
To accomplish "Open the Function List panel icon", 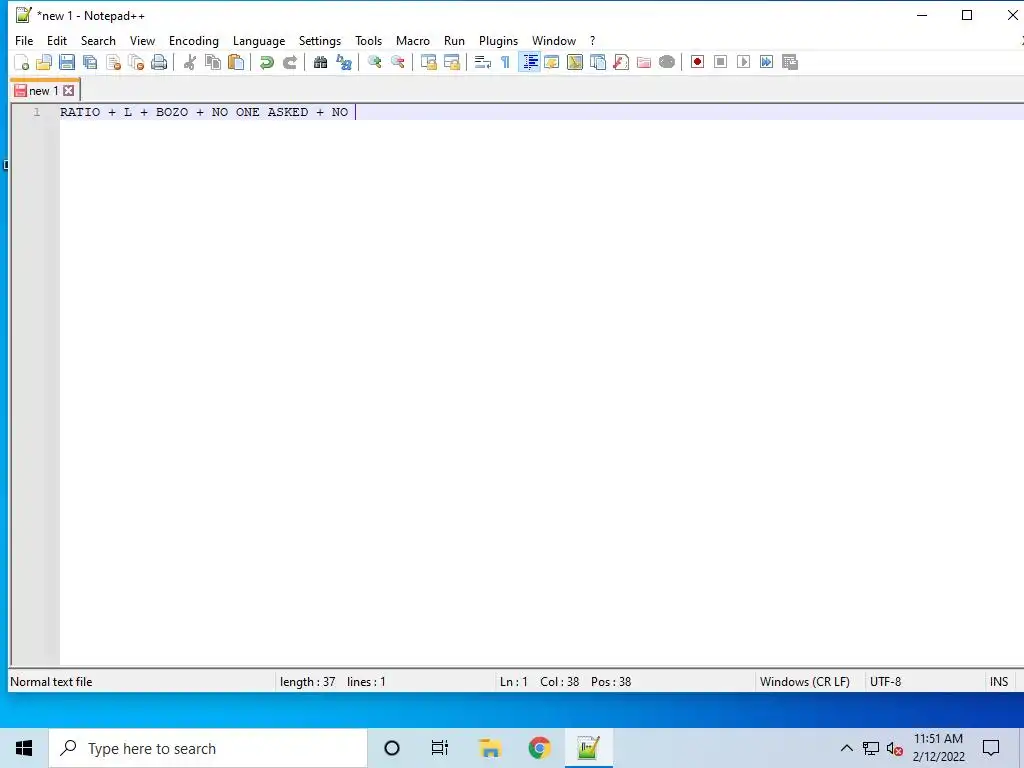I will (620, 62).
